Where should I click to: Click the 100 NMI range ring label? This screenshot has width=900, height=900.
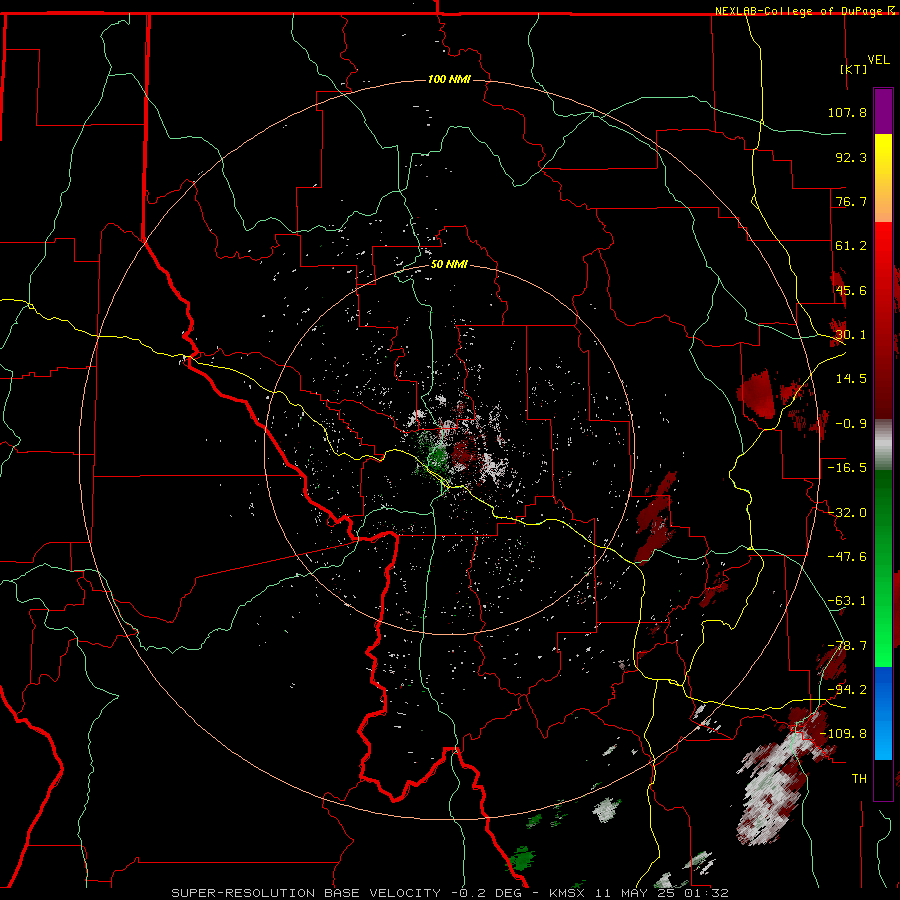449,79
